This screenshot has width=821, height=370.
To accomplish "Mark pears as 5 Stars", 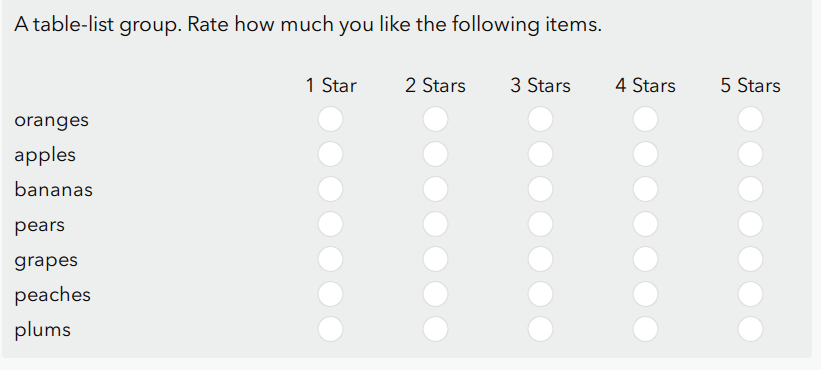I will click(750, 224).
